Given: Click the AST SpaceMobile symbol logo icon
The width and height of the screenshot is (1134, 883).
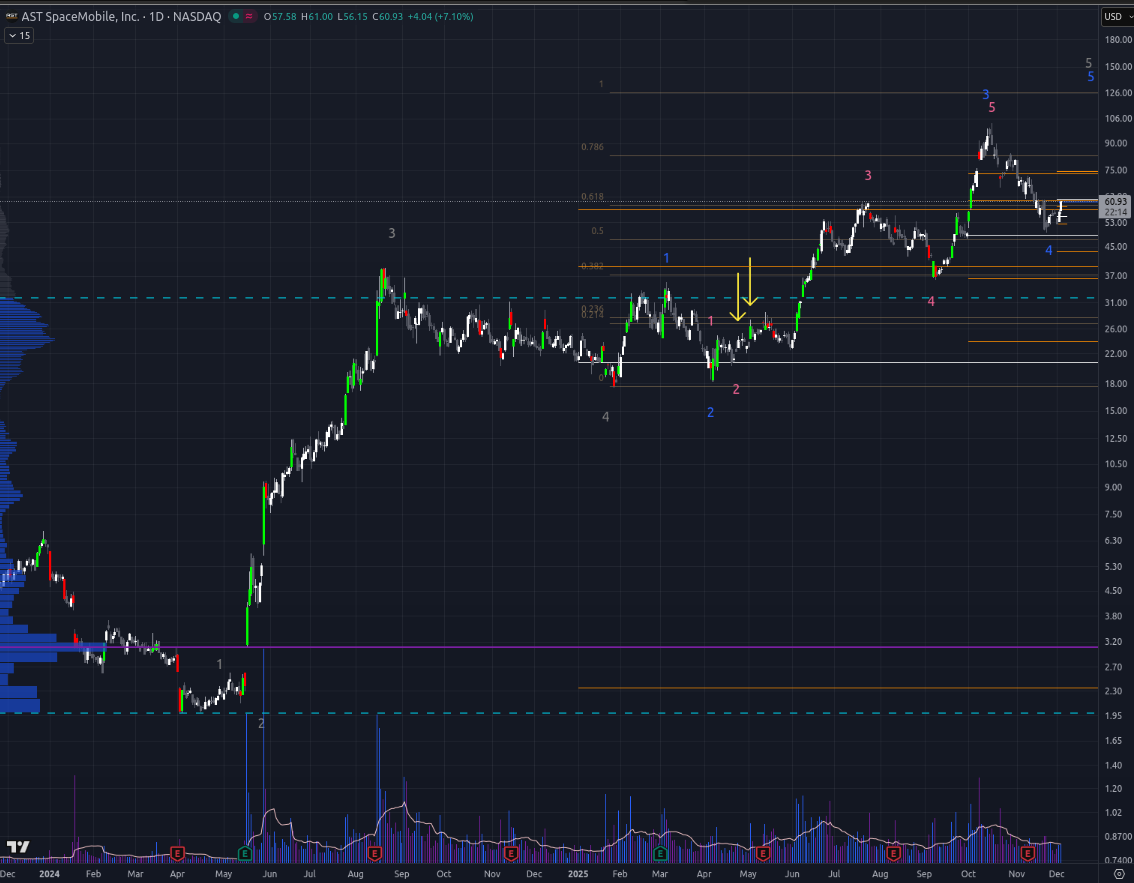Looking at the screenshot, I should point(10,17).
